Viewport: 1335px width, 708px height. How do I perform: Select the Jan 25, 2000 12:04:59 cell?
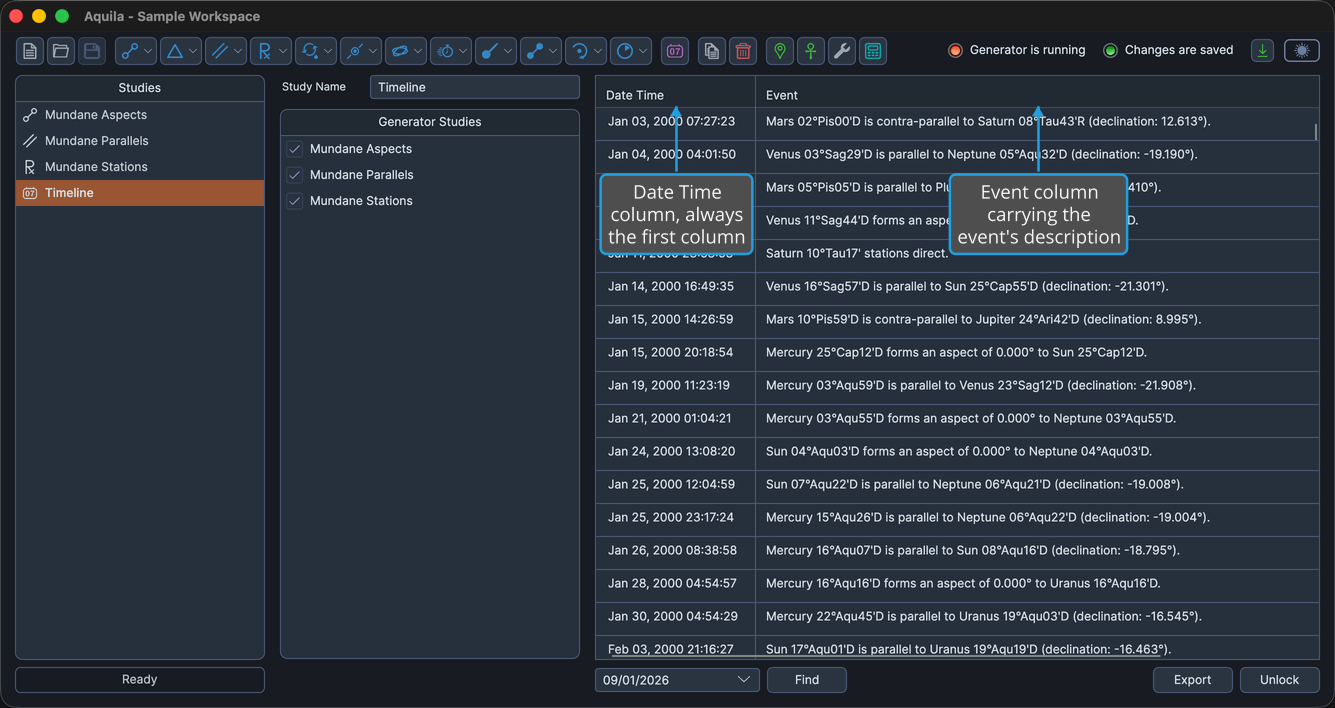[x=675, y=485]
